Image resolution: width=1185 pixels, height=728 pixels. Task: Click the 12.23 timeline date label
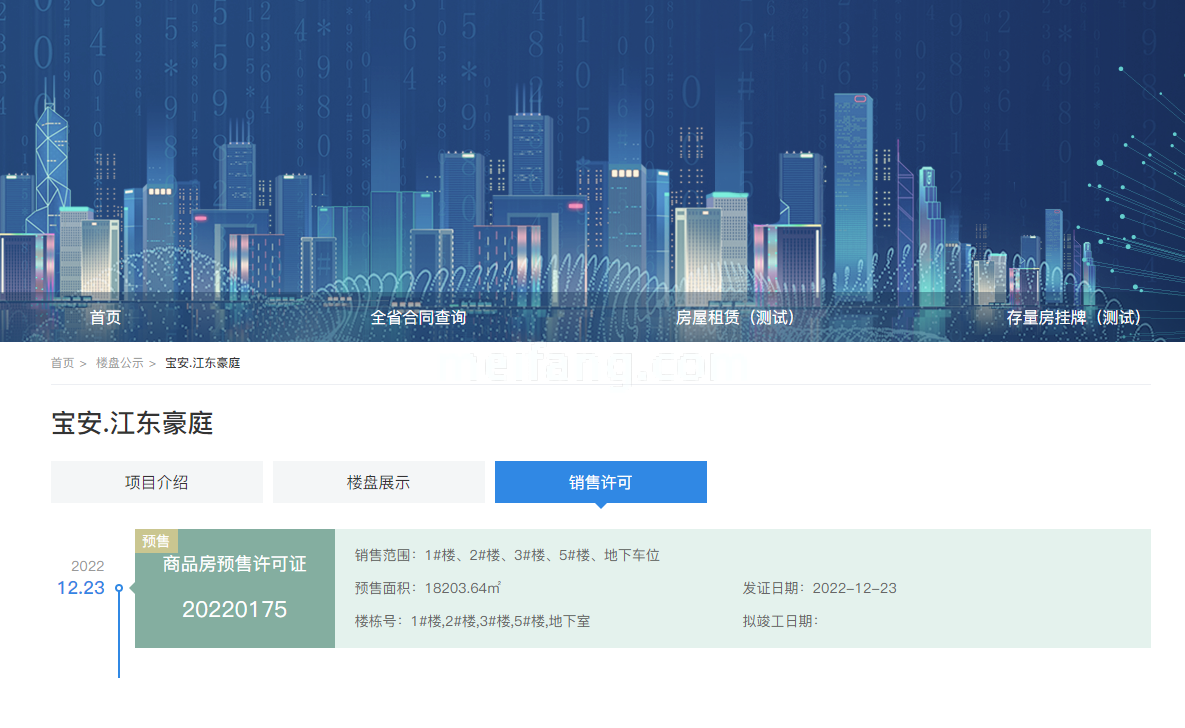point(80,588)
